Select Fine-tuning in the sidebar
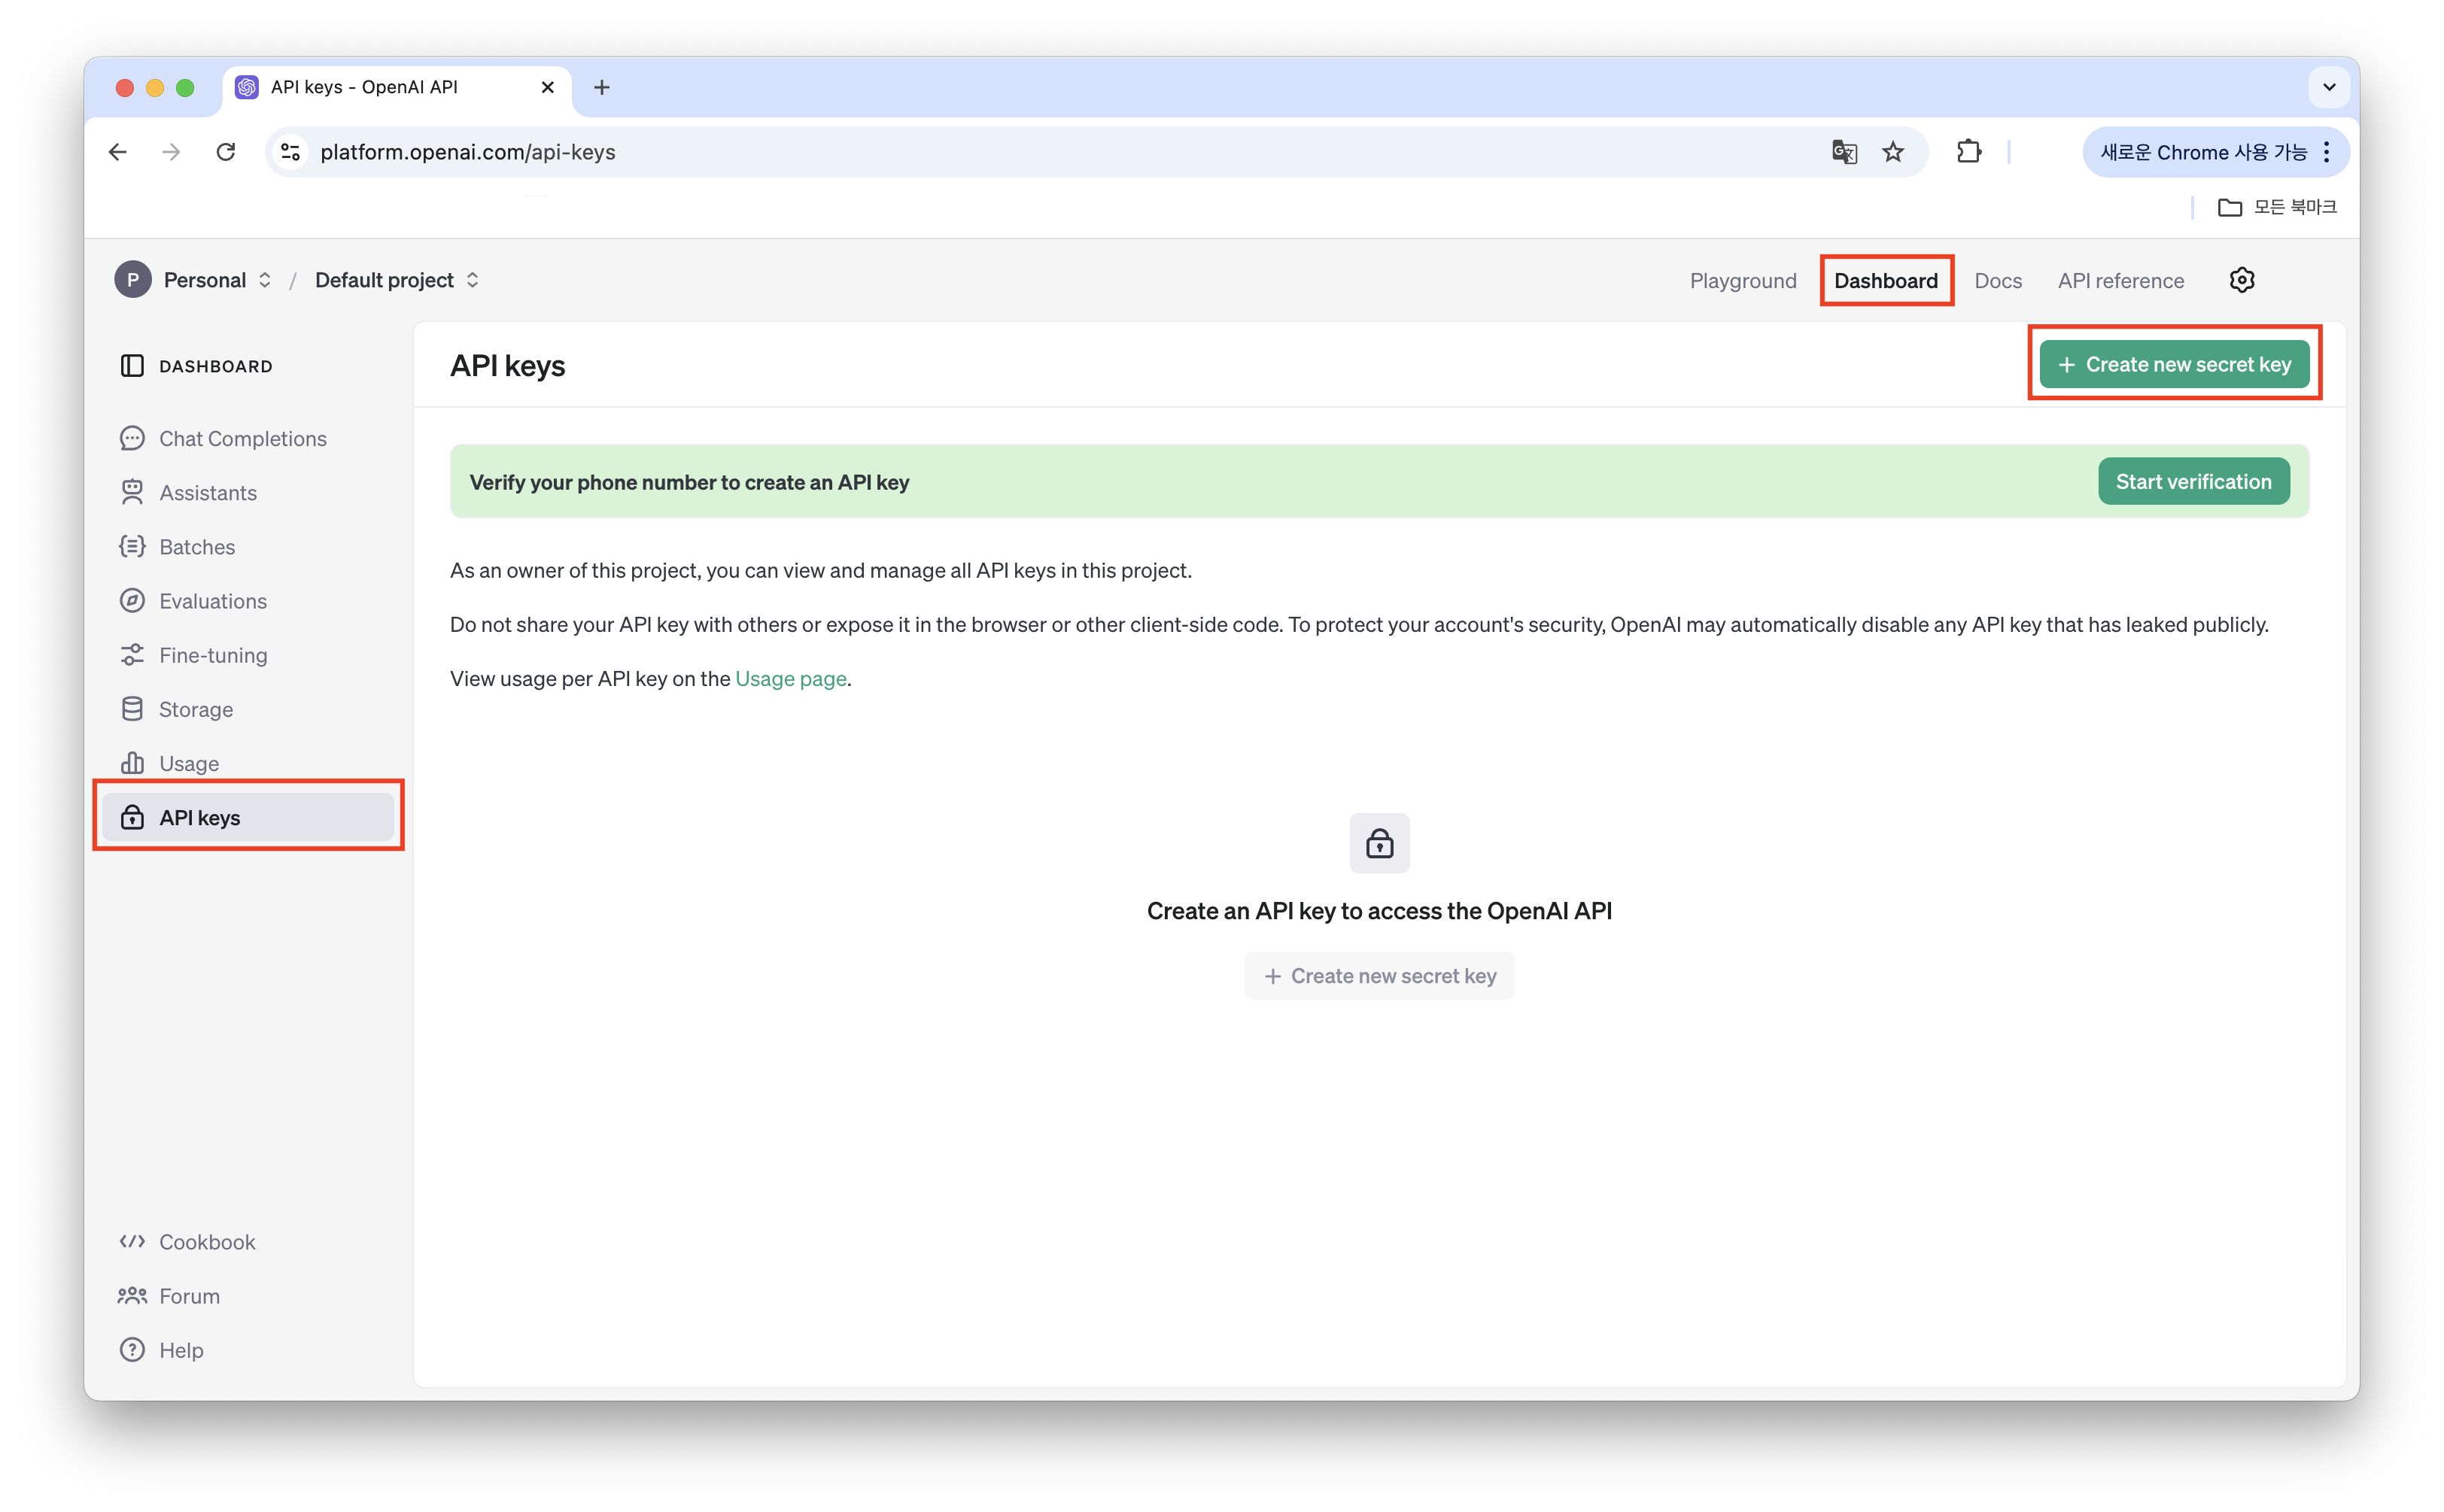The width and height of the screenshot is (2444, 1512). click(212, 655)
